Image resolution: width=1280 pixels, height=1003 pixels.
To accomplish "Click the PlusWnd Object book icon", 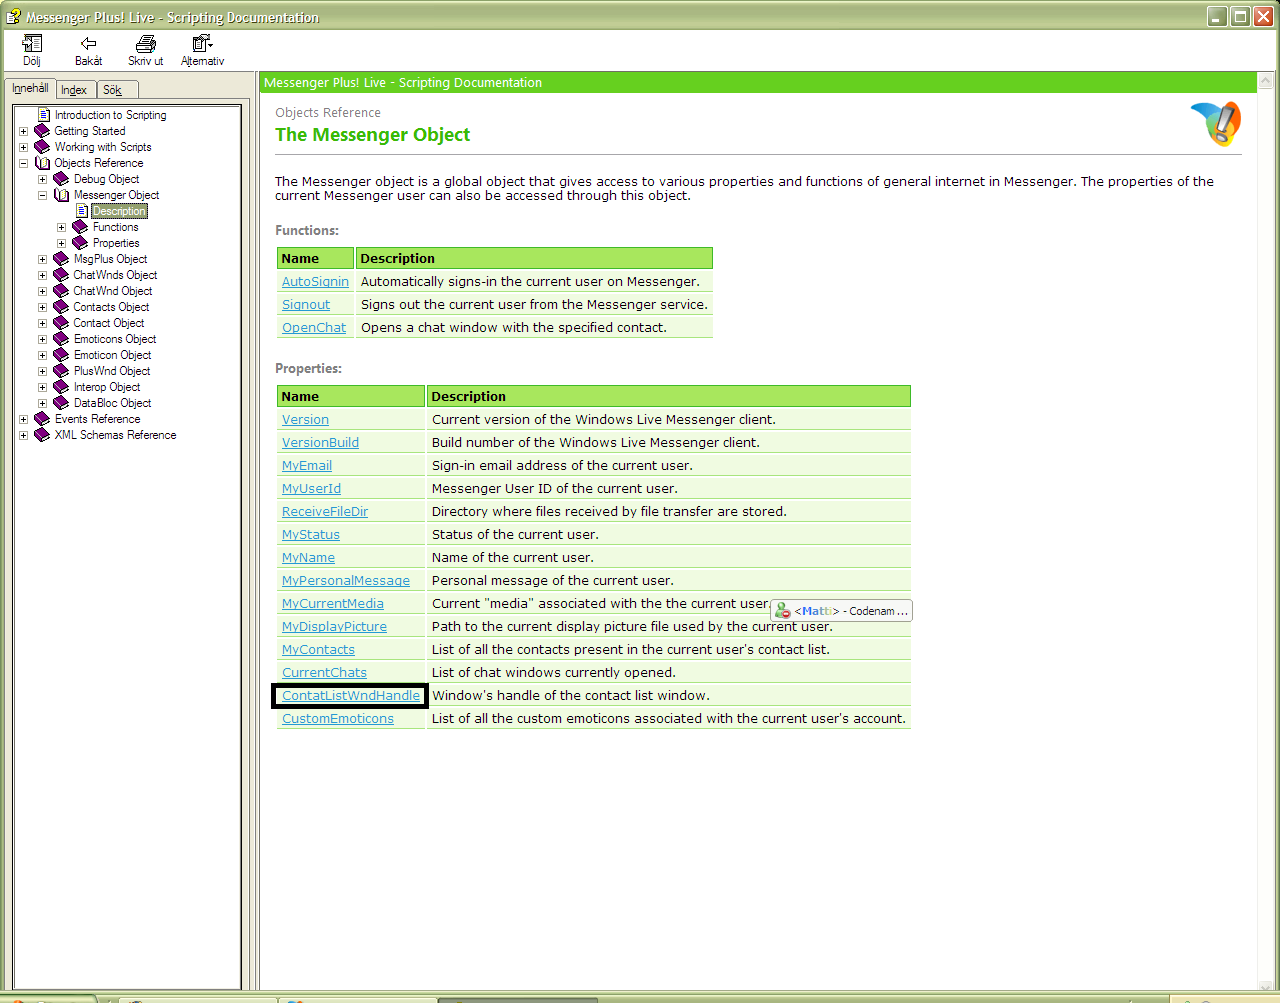I will 61,371.
